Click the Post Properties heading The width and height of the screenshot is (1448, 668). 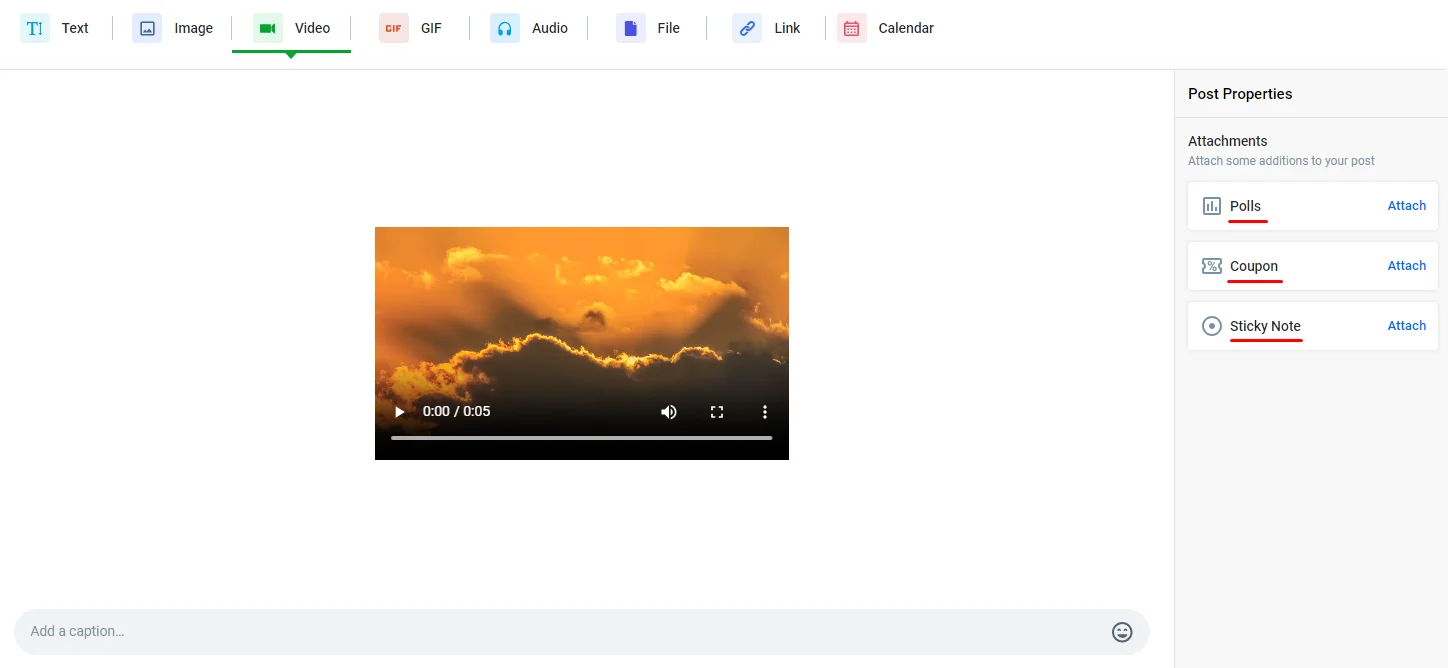(x=1240, y=94)
